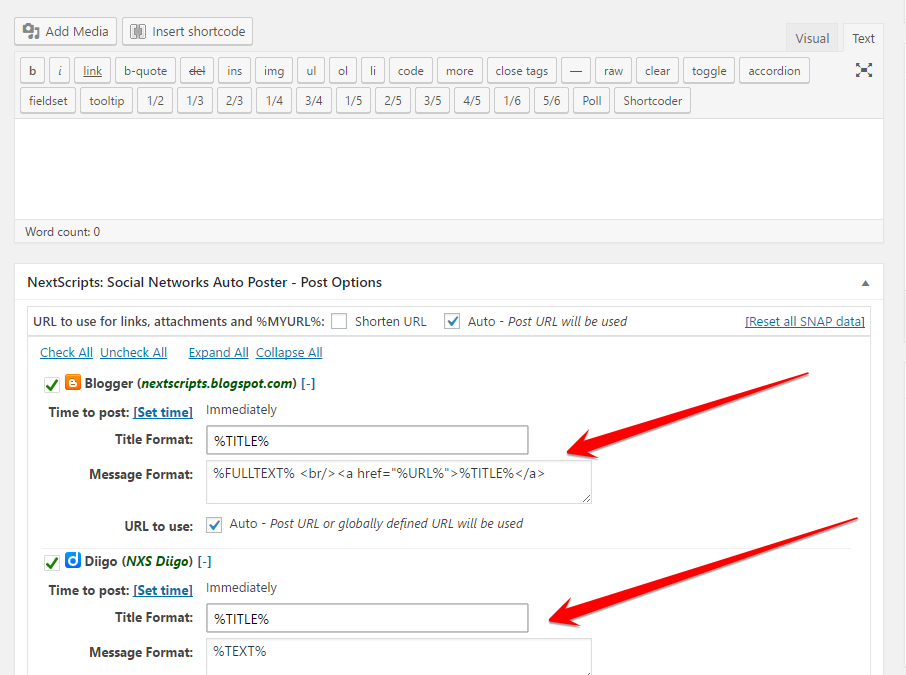Screen dimensions: 906x675
Task: Switch to the Text editor tab
Action: click(x=863, y=38)
